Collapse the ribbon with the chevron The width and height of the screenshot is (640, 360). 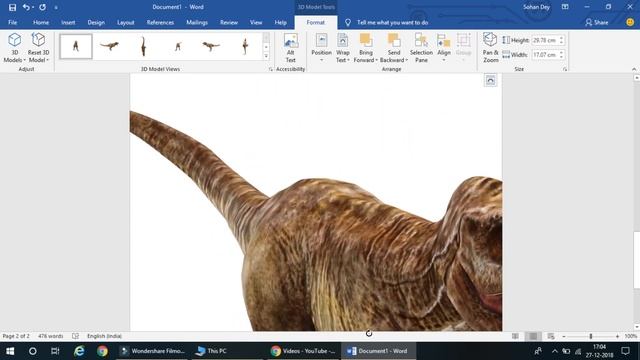pyautogui.click(x=634, y=69)
